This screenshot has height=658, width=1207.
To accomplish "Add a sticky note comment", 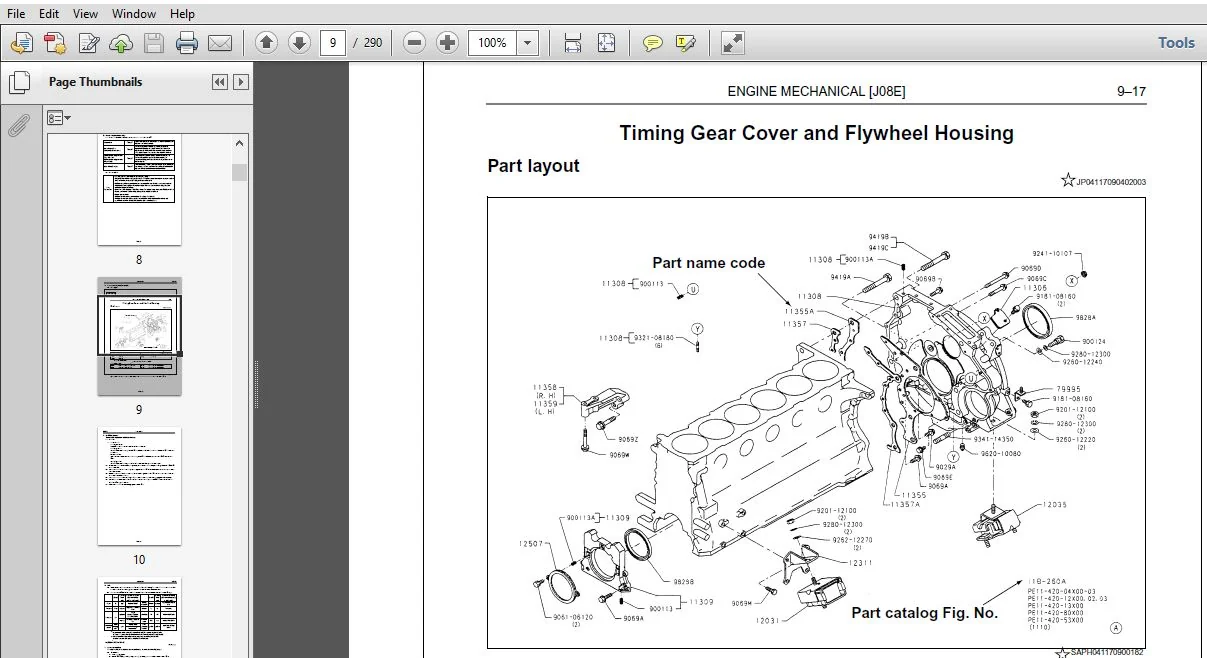I will tap(653, 43).
